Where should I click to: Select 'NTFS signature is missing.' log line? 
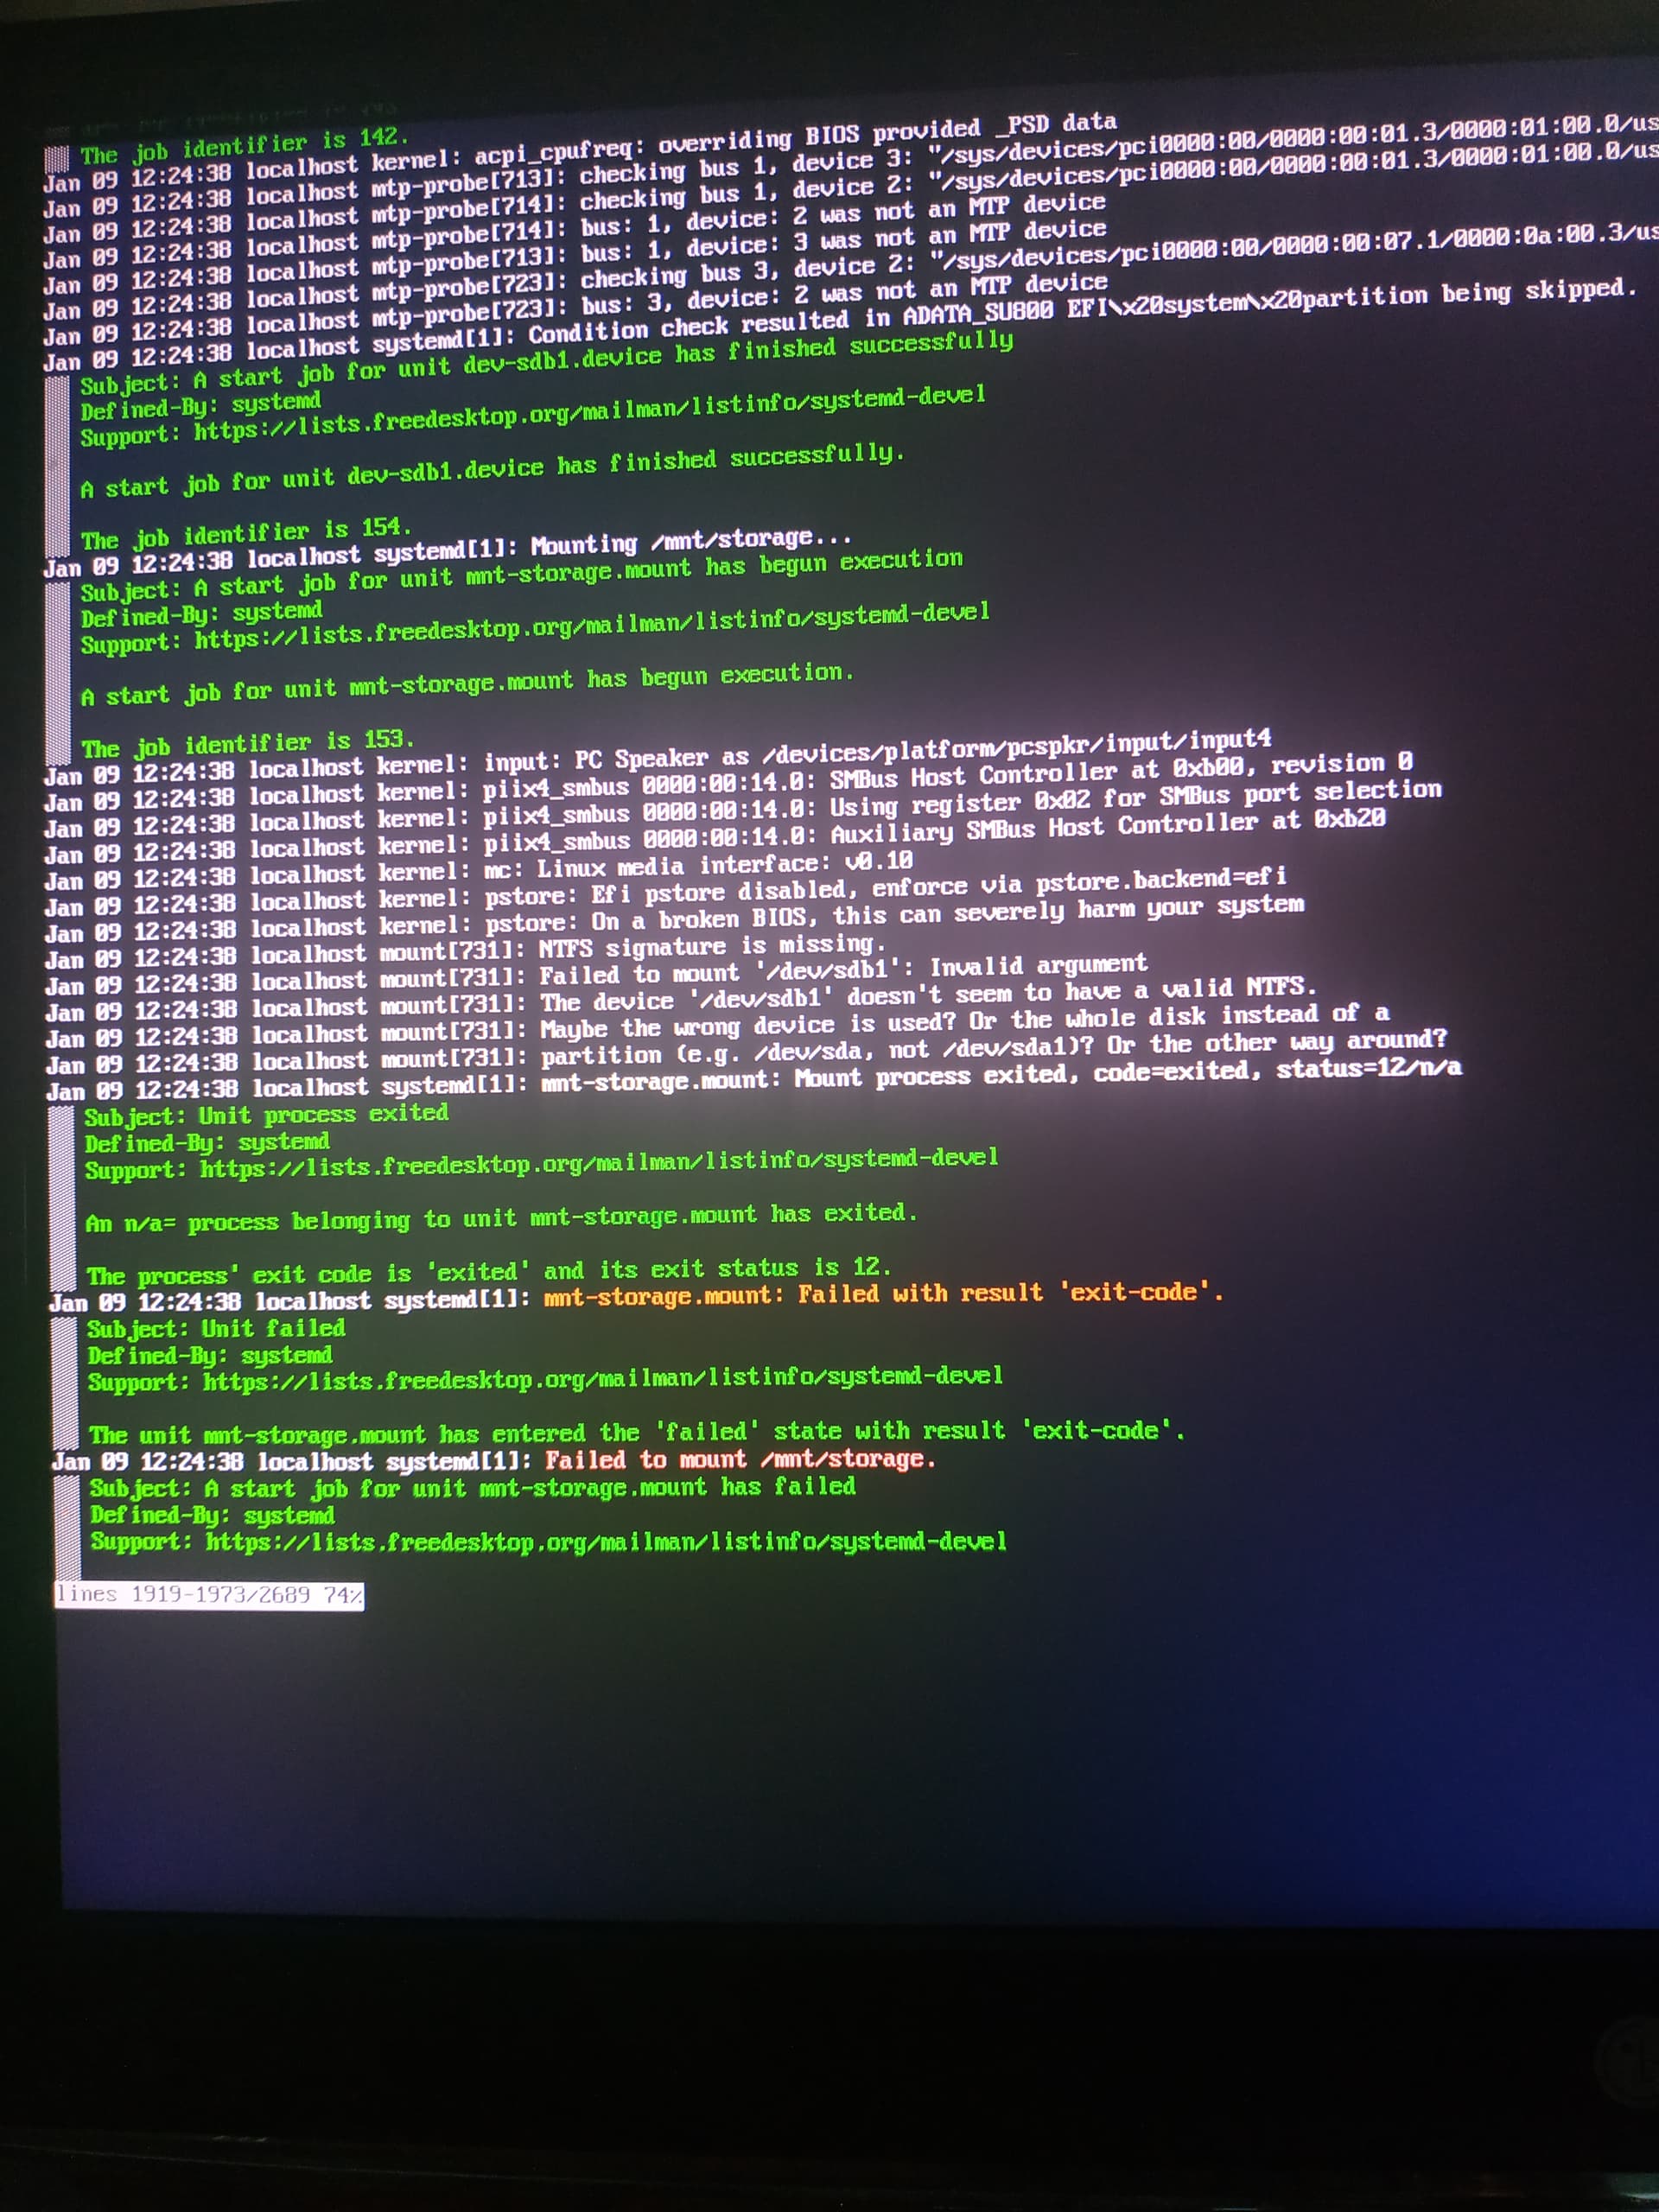point(712,945)
